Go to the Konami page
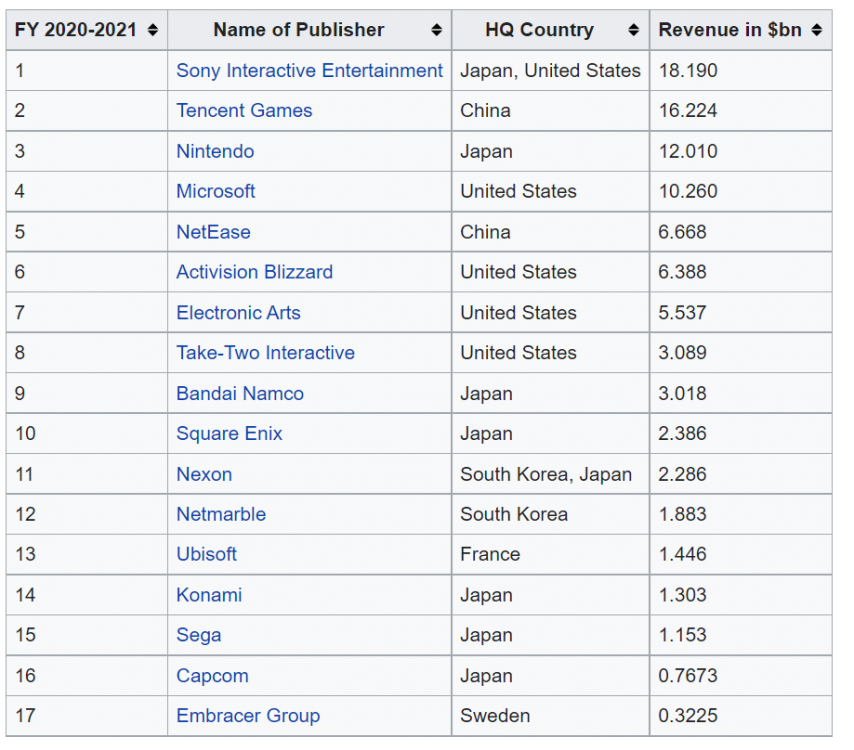The height and width of the screenshot is (750, 854). [209, 595]
